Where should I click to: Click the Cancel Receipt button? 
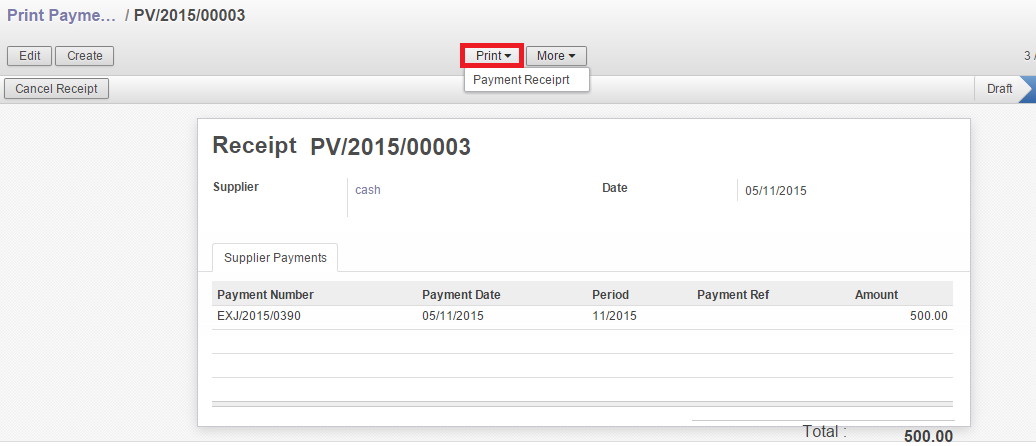[56, 89]
